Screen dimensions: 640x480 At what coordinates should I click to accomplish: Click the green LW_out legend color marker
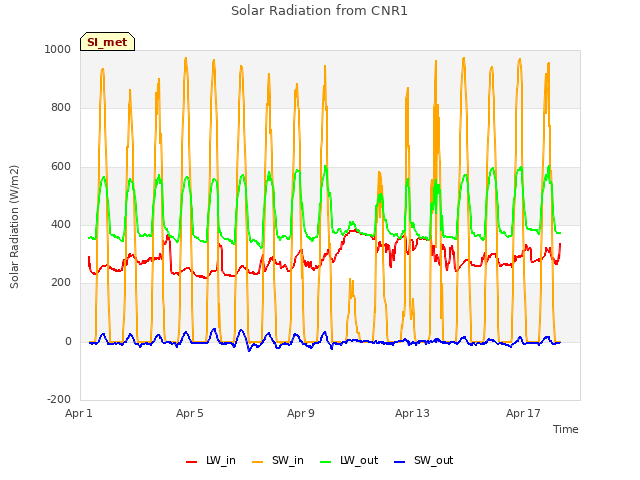pyautogui.click(x=325, y=462)
